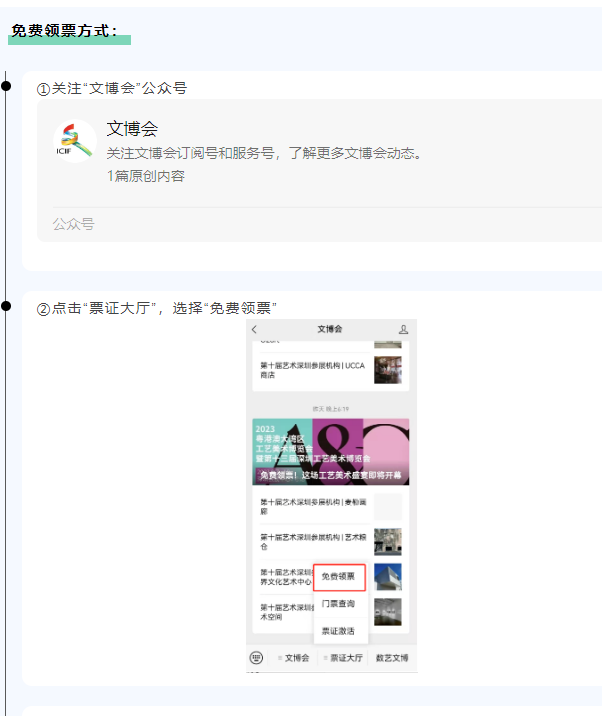This screenshot has height=716, width=602.
Task: Open the article ending 界文化艺术中心
Action: tap(286, 577)
